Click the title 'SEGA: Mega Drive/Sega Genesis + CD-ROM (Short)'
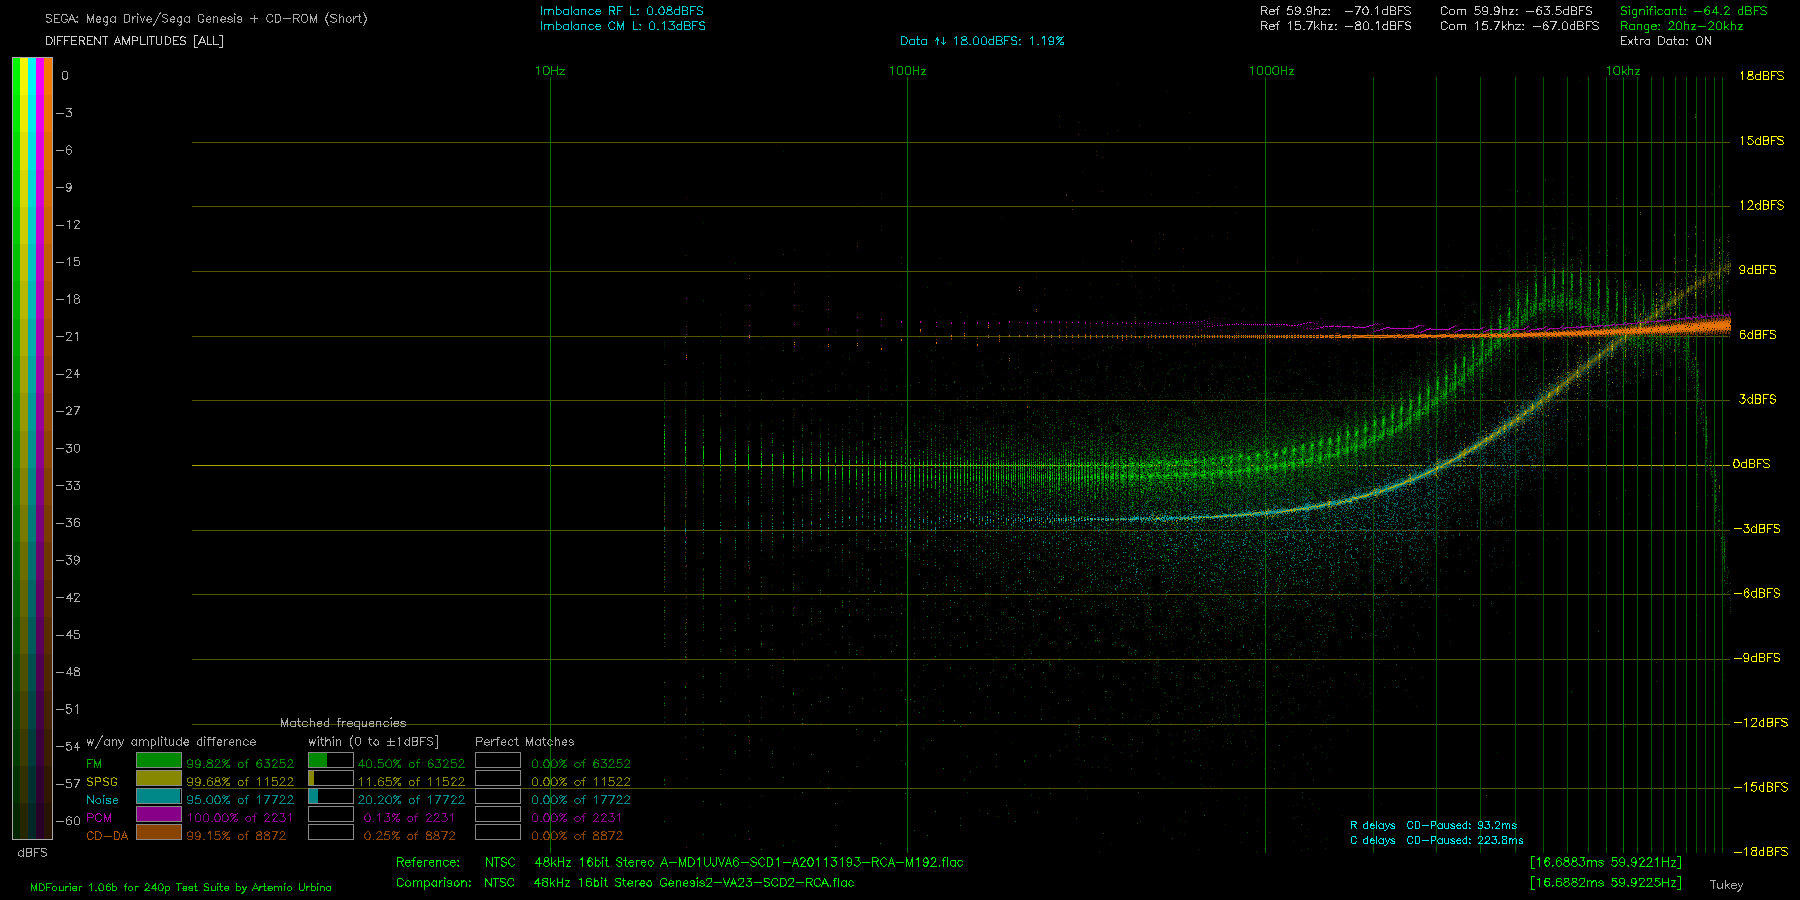Screen dimensions: 1800x900 coord(206,18)
